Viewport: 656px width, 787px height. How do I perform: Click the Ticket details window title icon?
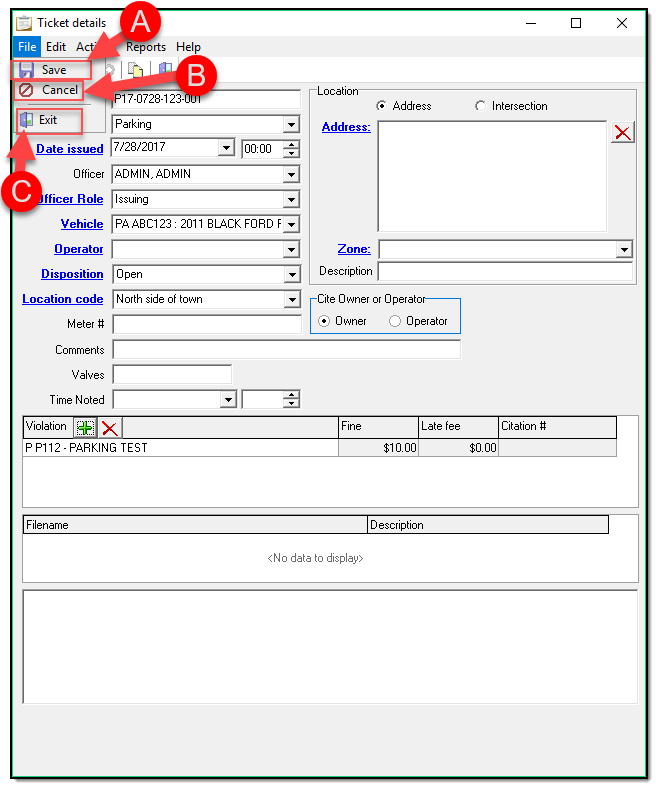[x=24, y=23]
